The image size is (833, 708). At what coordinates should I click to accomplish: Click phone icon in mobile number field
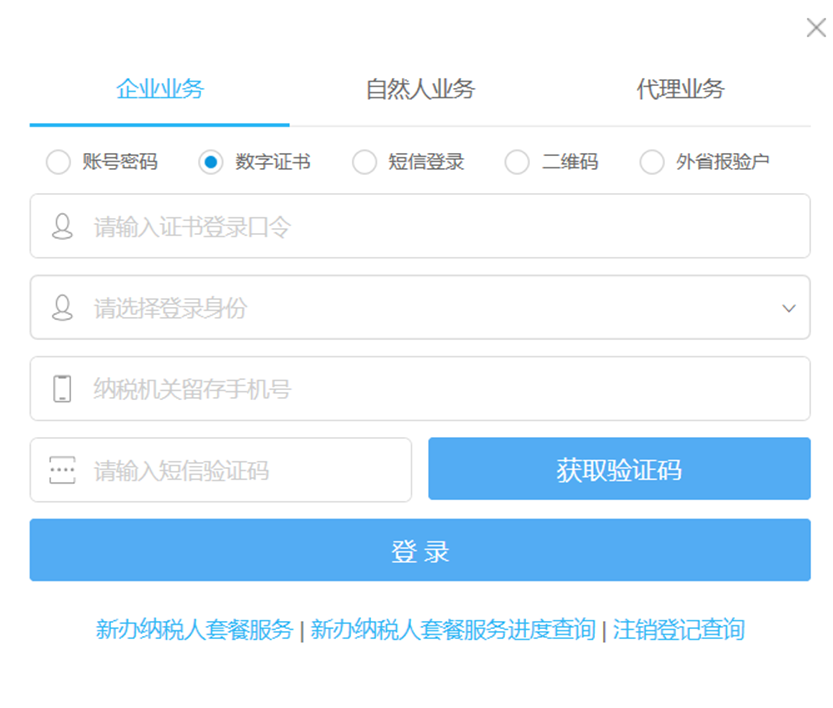point(62,388)
